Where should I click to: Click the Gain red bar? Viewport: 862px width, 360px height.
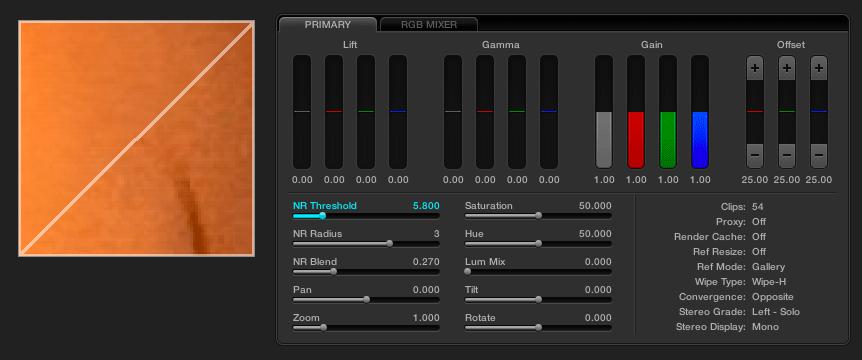636,112
